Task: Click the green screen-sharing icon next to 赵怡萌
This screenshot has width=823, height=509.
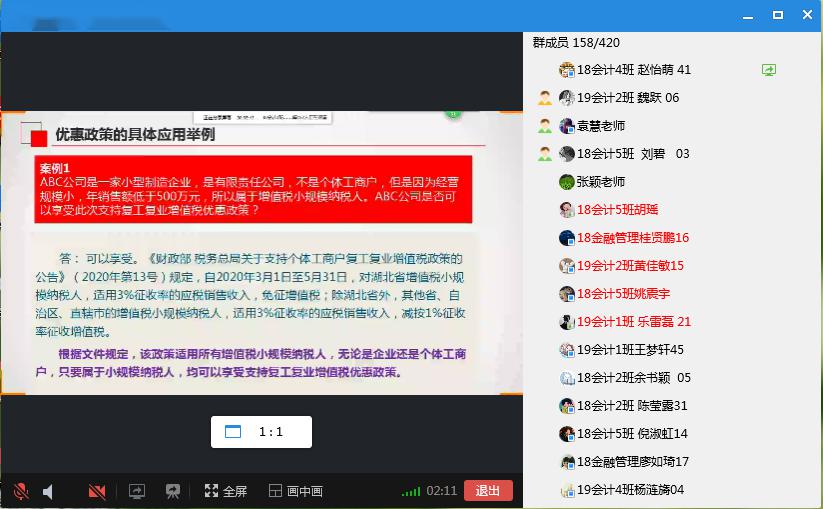Action: pyautogui.click(x=768, y=70)
